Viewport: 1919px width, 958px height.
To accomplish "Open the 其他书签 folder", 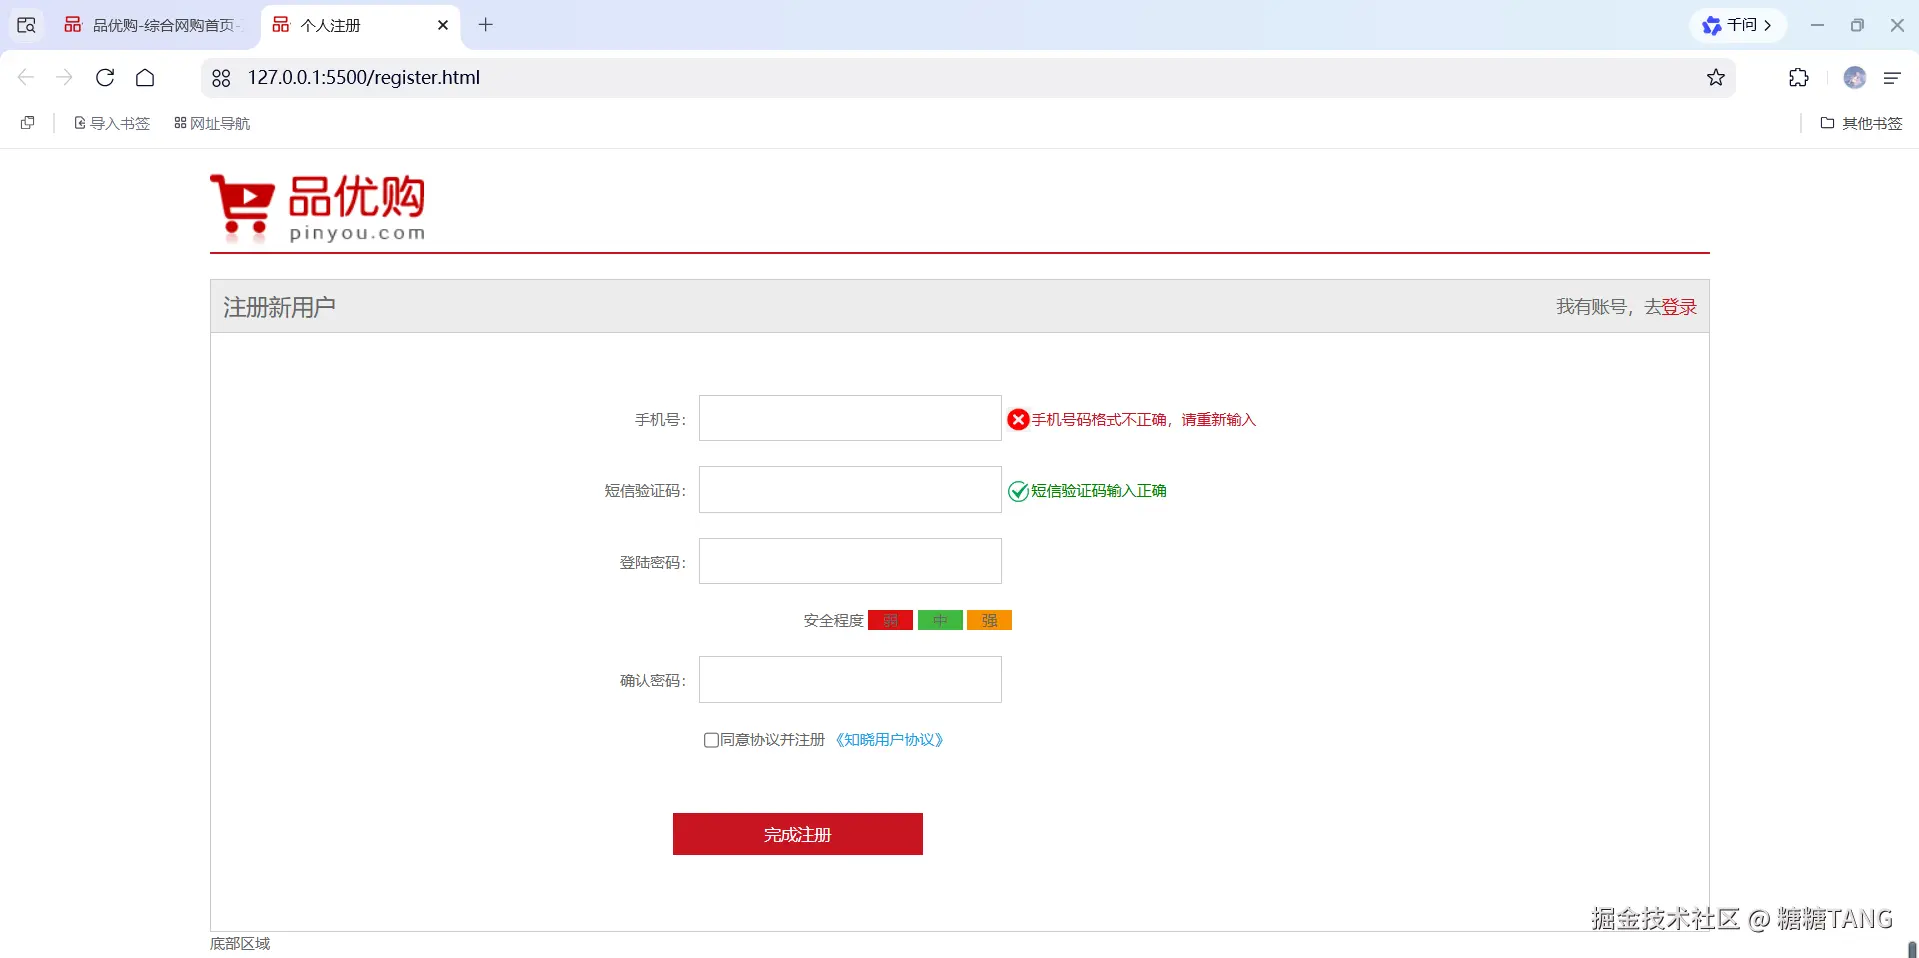I will (x=1861, y=123).
